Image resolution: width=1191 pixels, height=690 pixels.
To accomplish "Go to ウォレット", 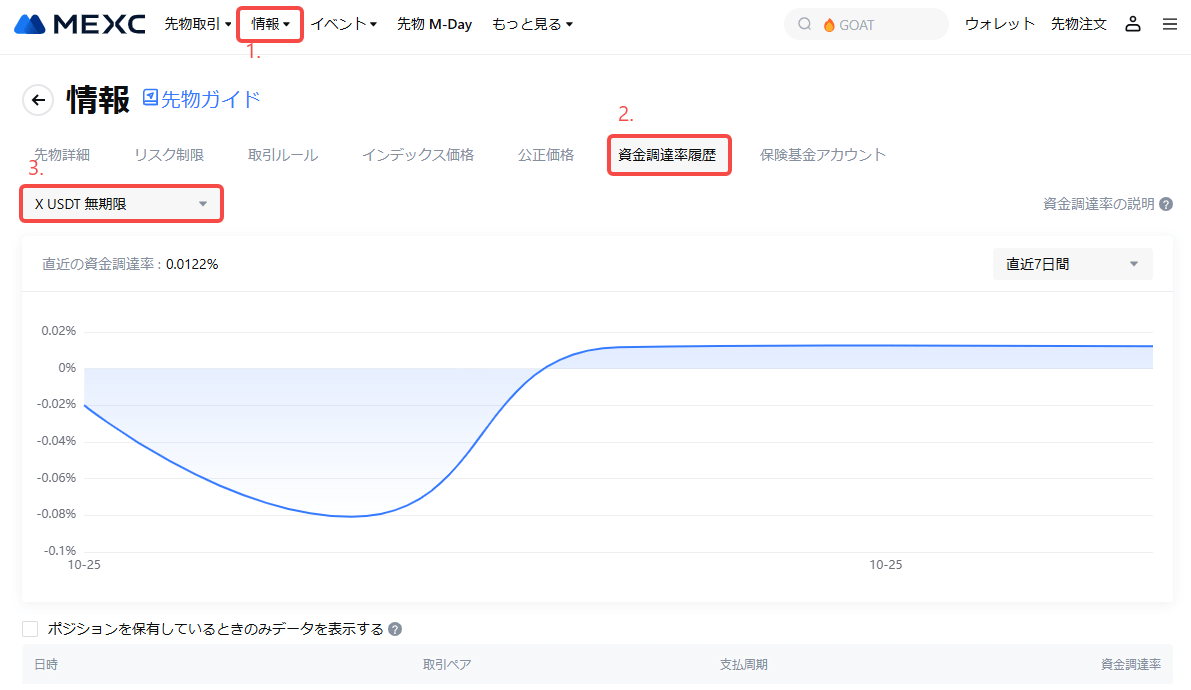I will [1000, 24].
